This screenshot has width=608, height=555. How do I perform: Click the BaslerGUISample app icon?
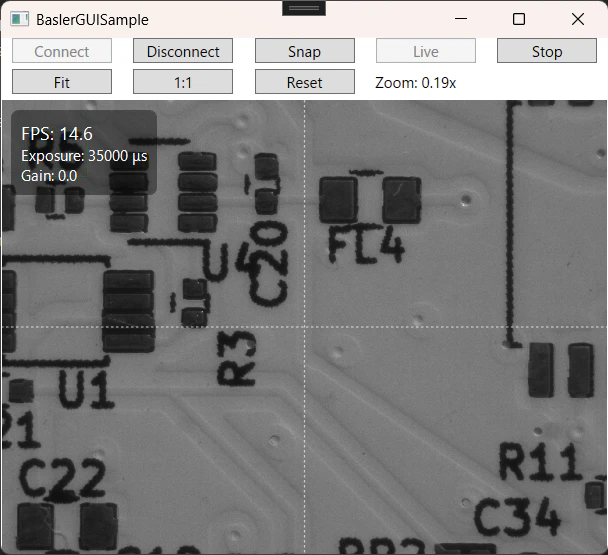pos(19,19)
